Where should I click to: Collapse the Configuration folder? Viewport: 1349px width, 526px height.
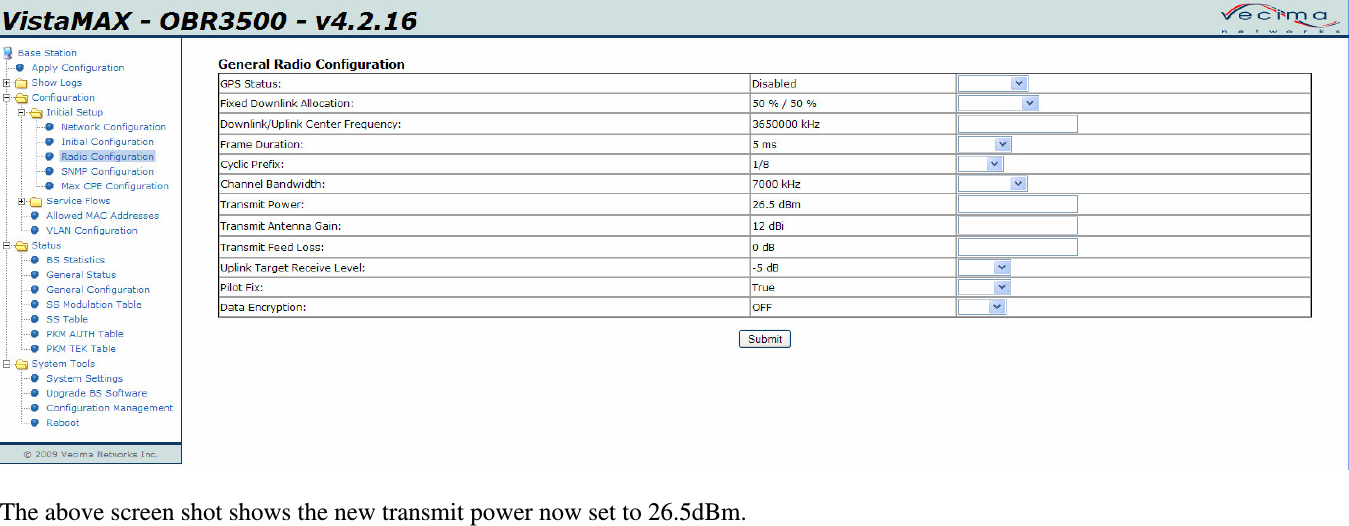(x=6, y=98)
